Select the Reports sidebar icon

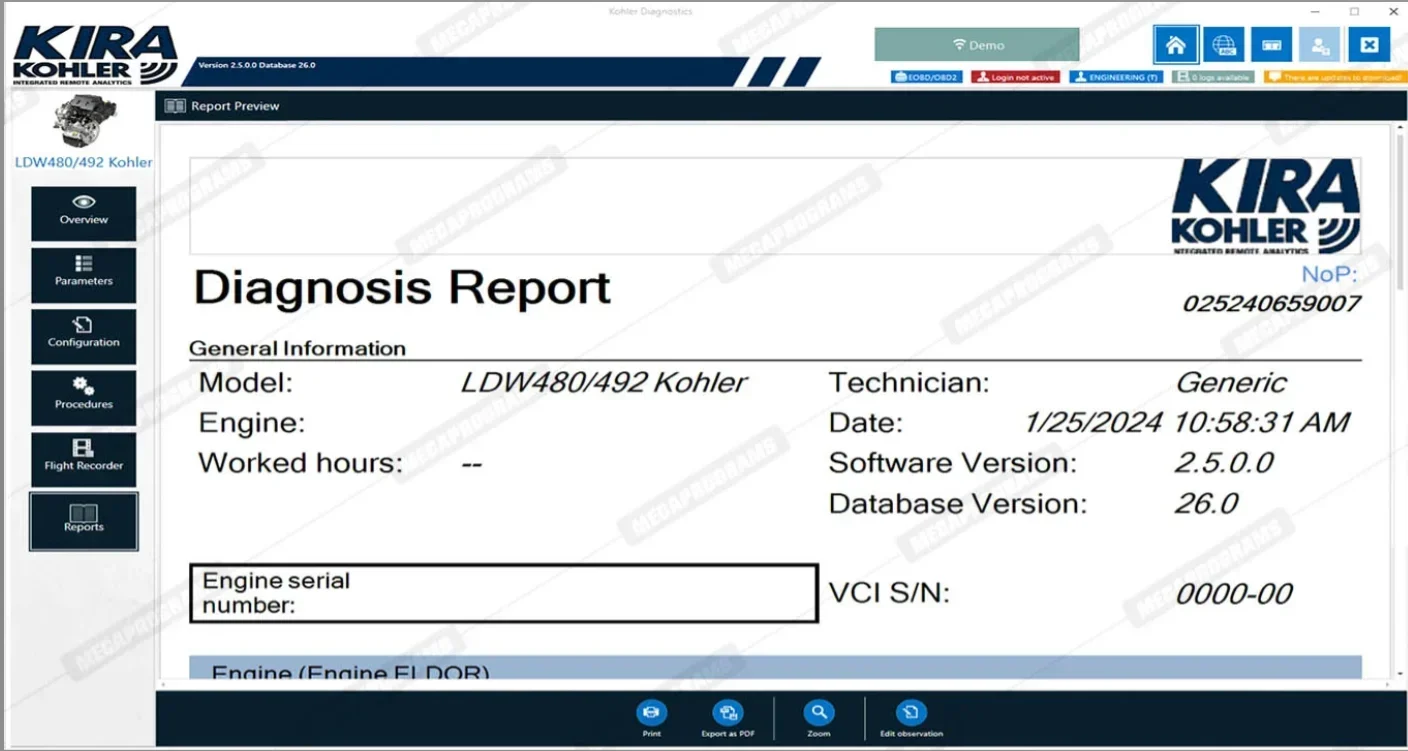(x=83, y=521)
